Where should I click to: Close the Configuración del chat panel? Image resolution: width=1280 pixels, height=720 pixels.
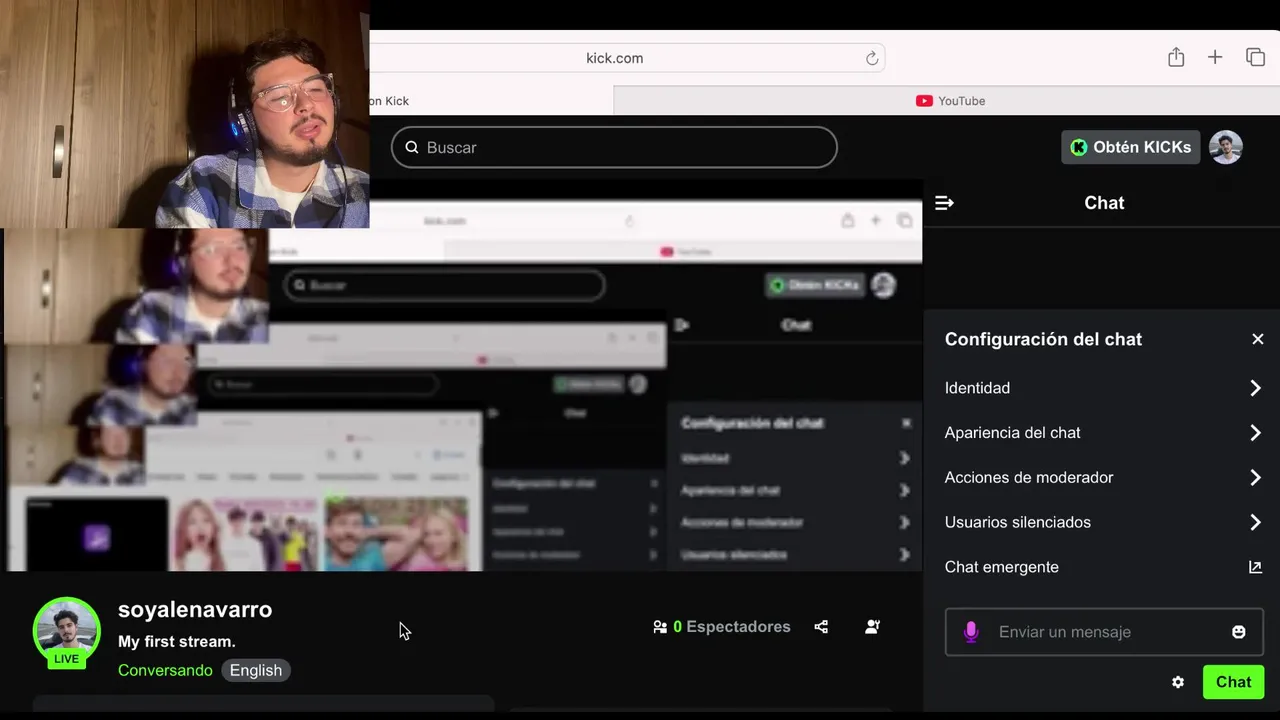click(x=1258, y=339)
